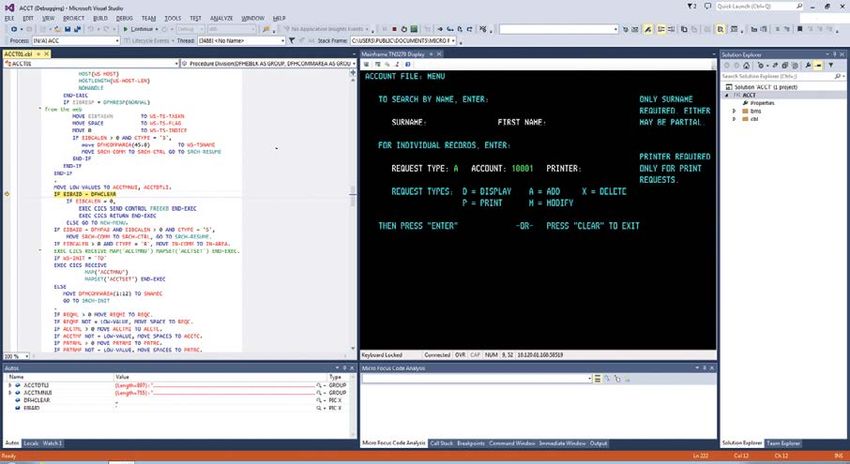
Task: Click the Search Solution Explorer field
Action: pos(783,76)
